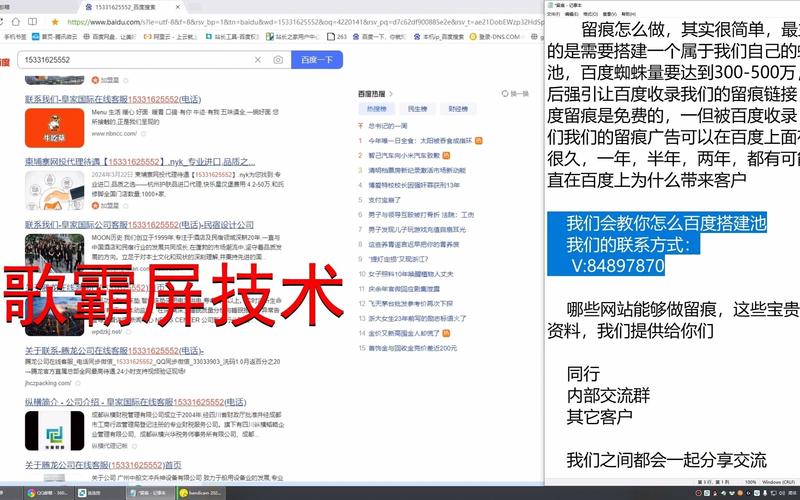
Task: Click the 同行 line in Notepad
Action: (583, 374)
